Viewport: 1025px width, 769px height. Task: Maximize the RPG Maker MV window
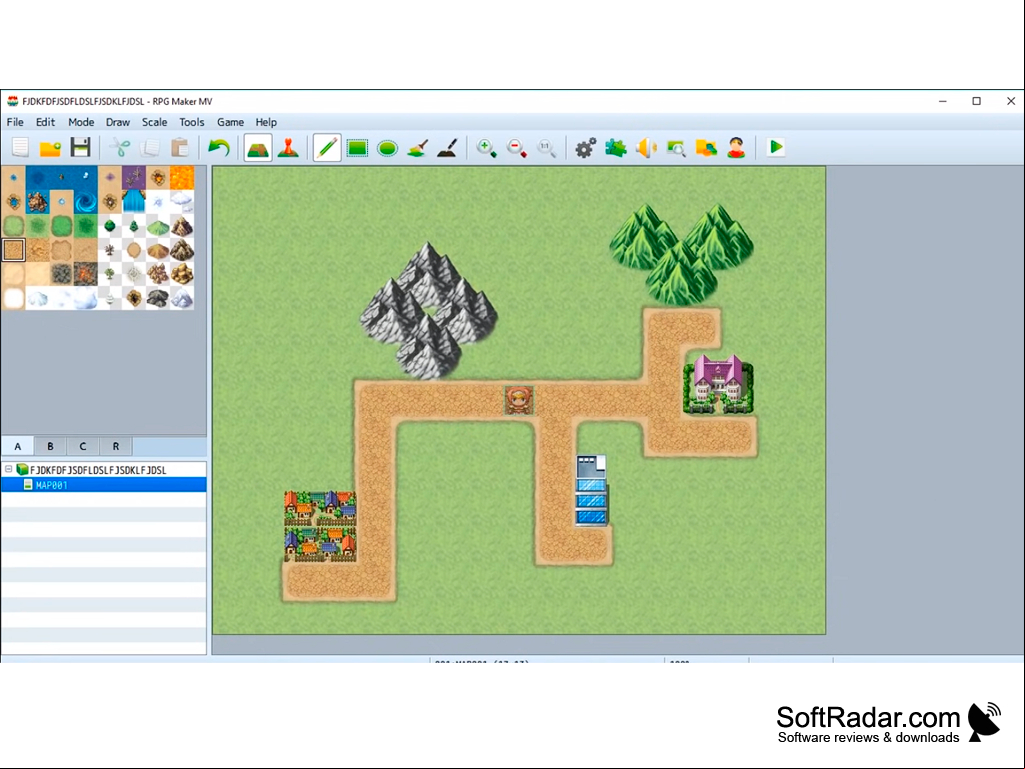tap(977, 101)
